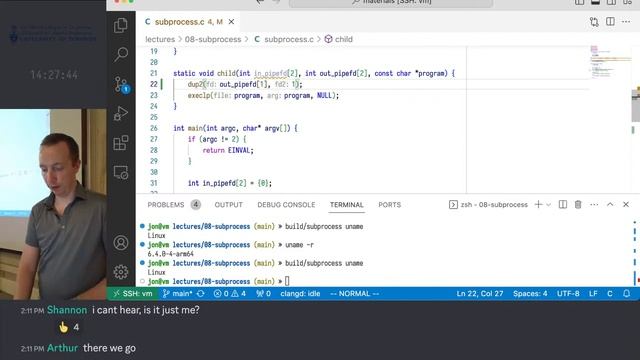
Task: Click the clangd: idle status item
Action: pyautogui.click(x=300, y=293)
